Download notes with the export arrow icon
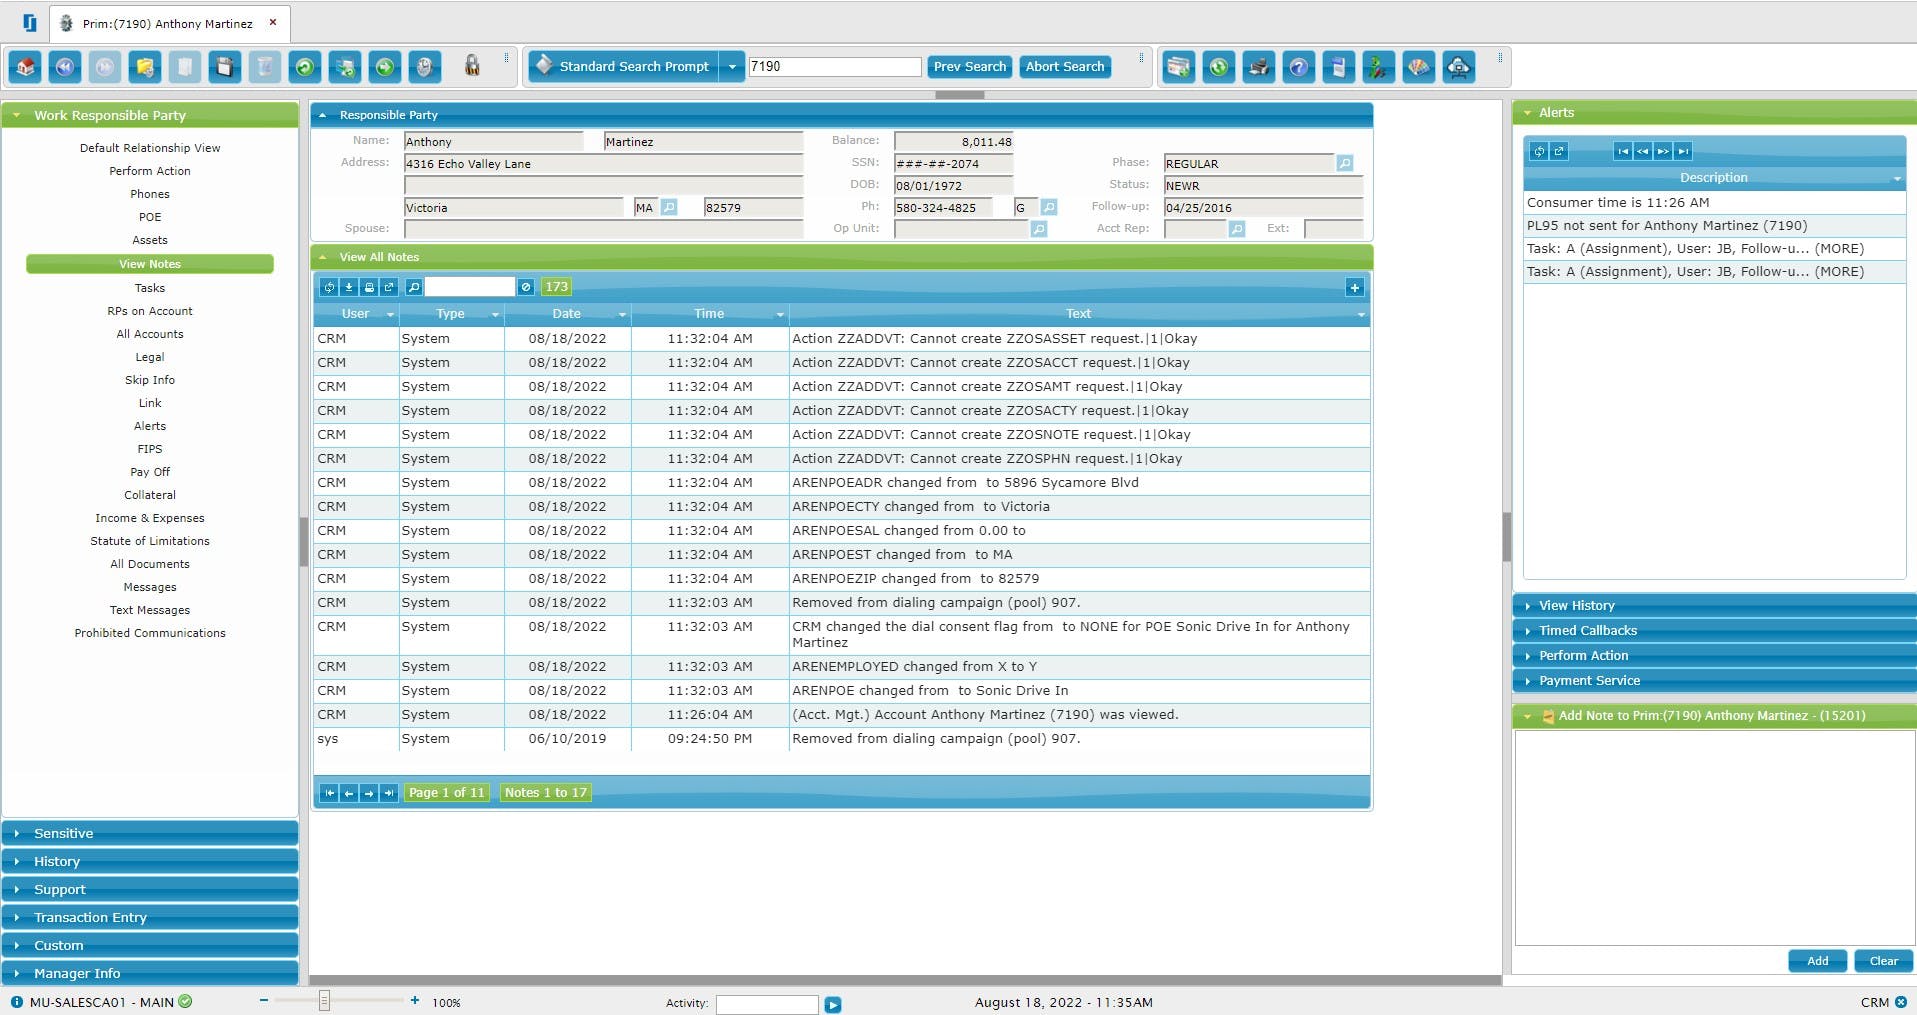 point(349,287)
